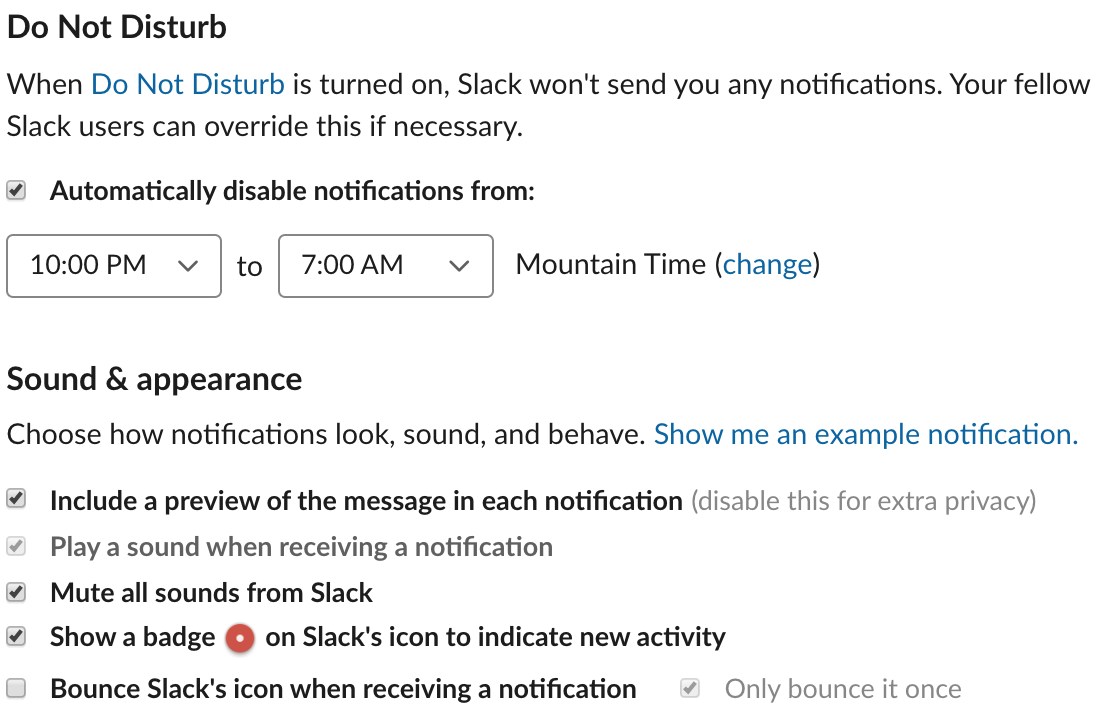Enable the Bounce Slack's icon checkbox

(16, 688)
